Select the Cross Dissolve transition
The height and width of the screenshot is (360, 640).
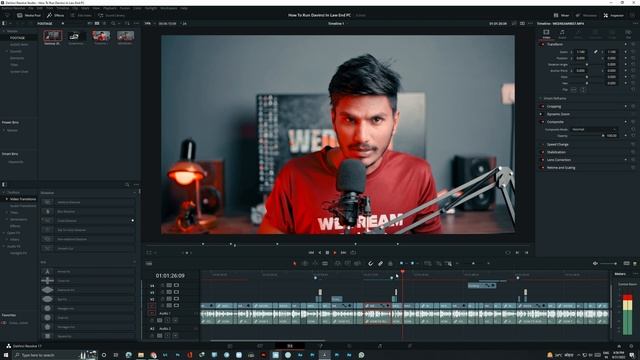[88, 221]
